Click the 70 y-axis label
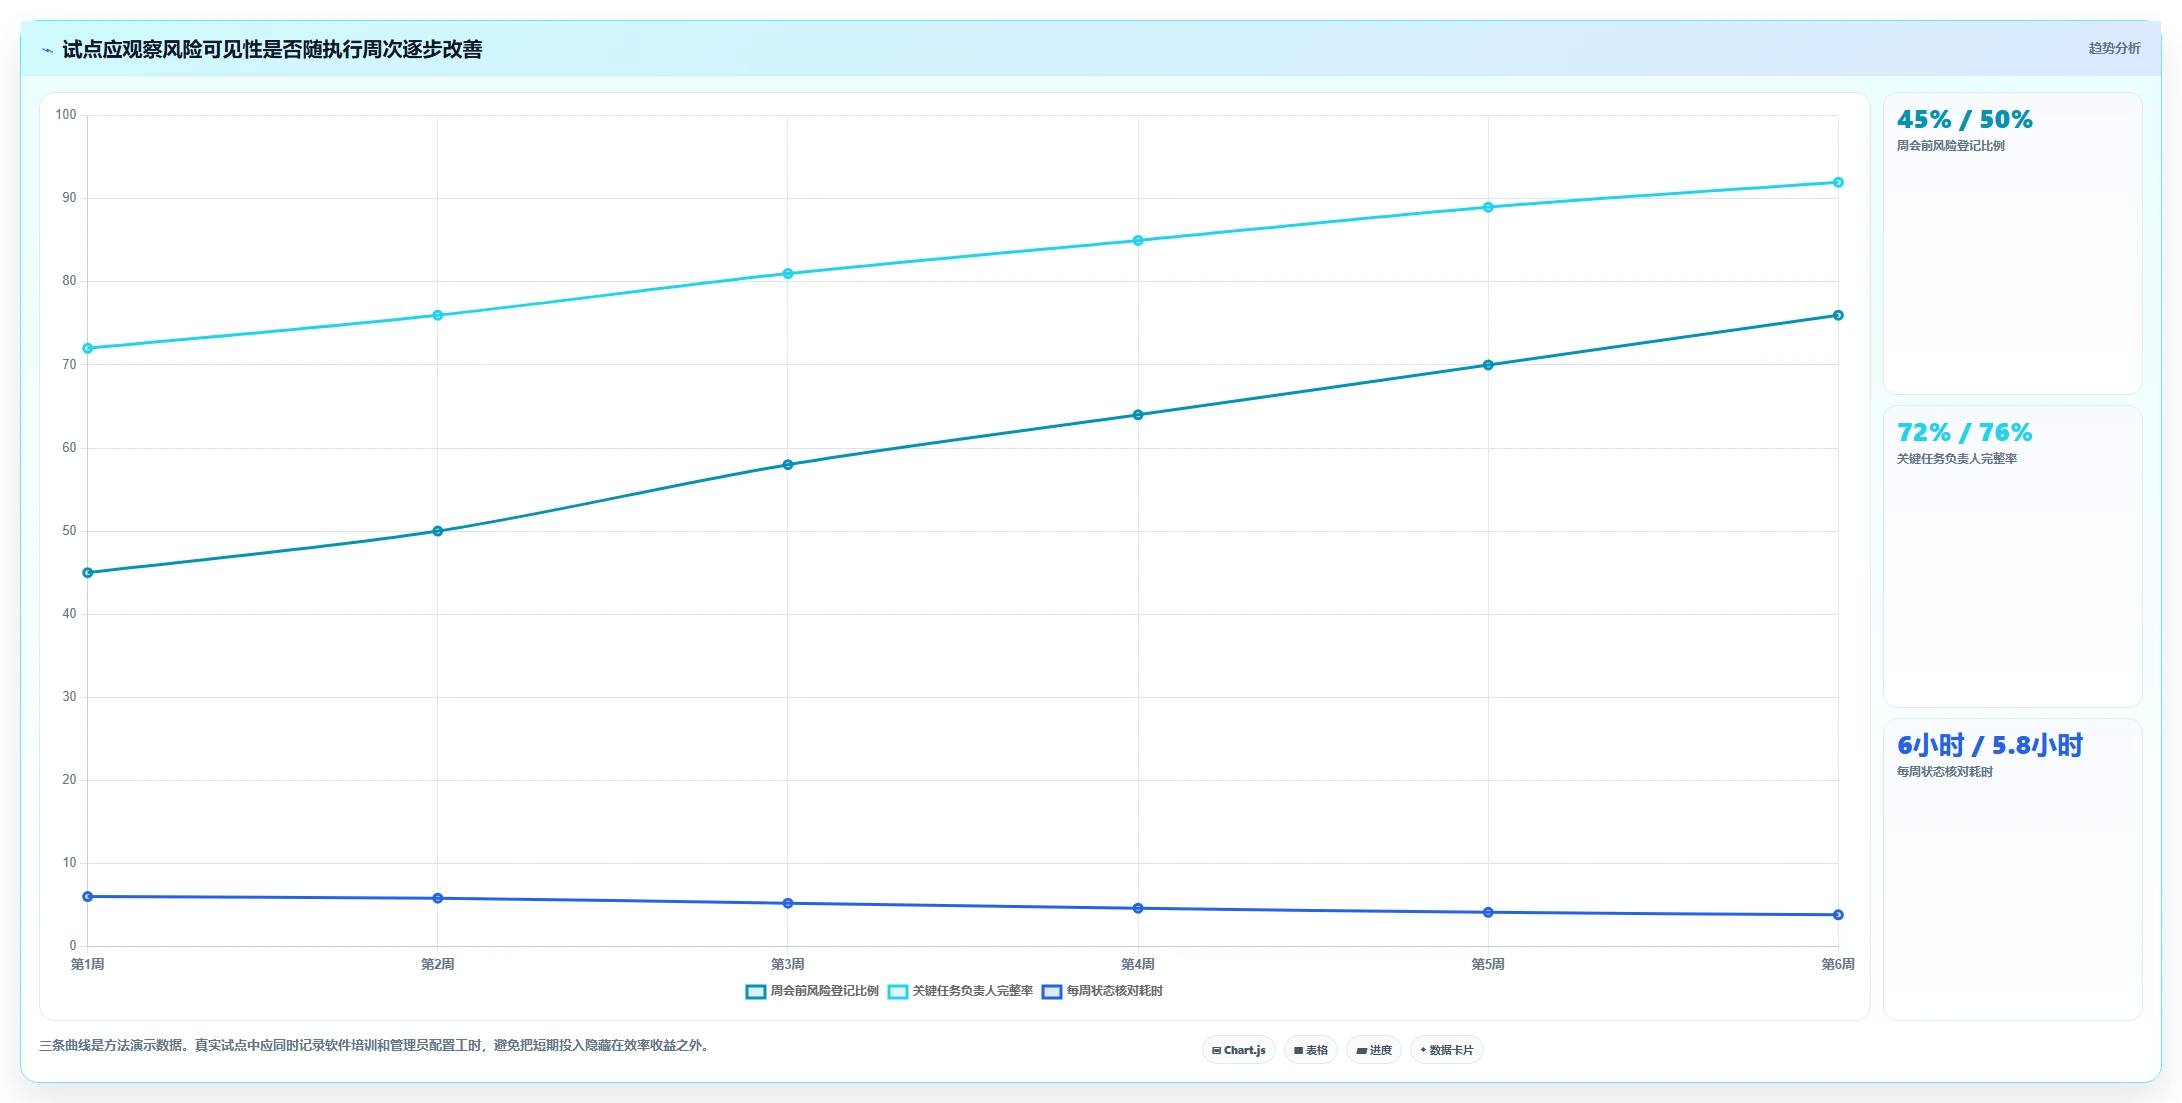Screen dimensions: 2182x1103 pyautogui.click(x=69, y=365)
